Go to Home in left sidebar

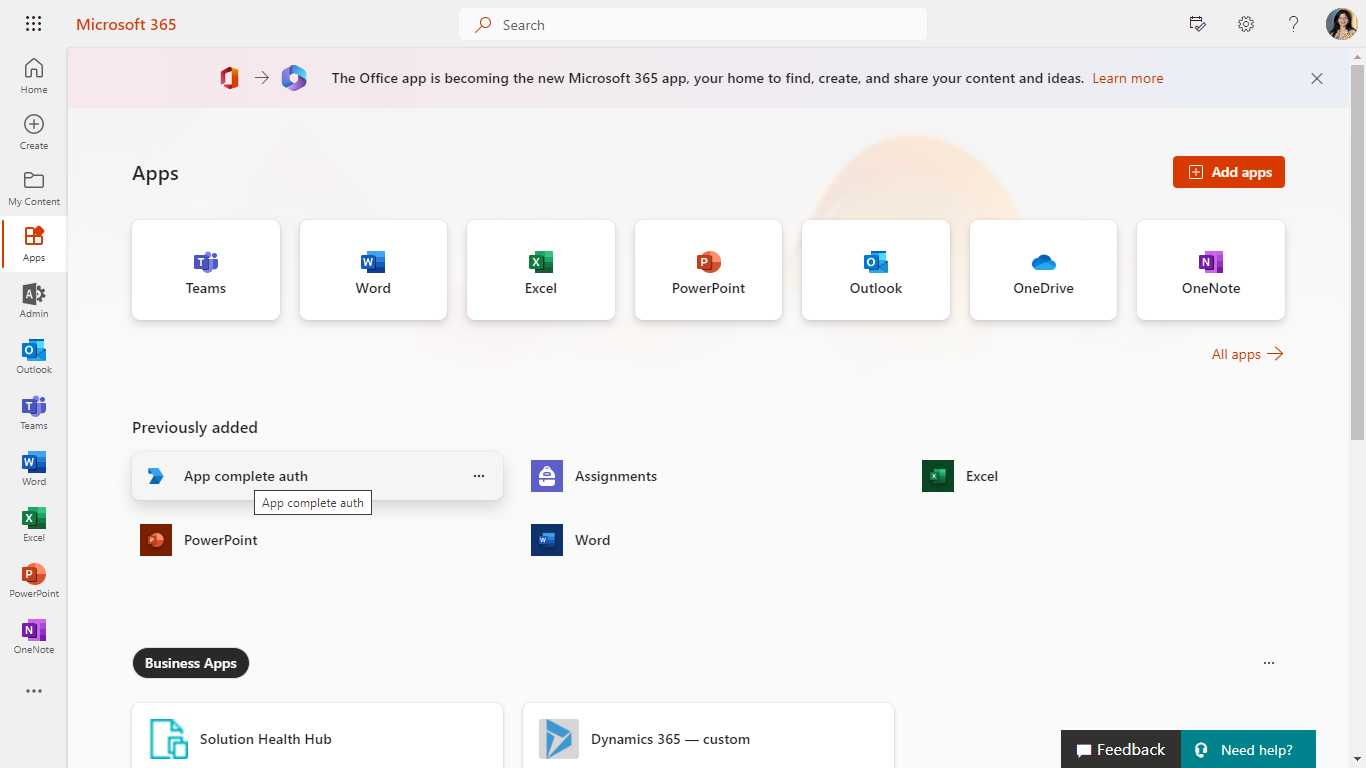pos(34,76)
